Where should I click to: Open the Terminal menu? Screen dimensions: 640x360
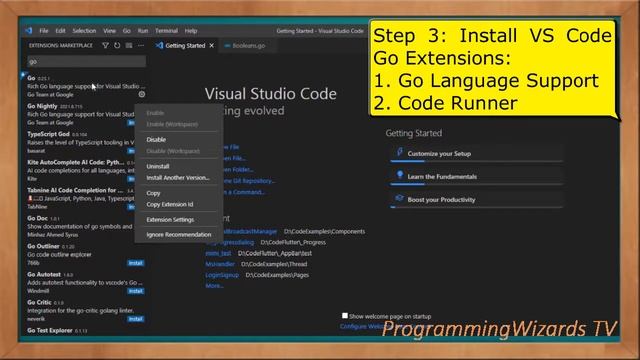click(x=166, y=31)
